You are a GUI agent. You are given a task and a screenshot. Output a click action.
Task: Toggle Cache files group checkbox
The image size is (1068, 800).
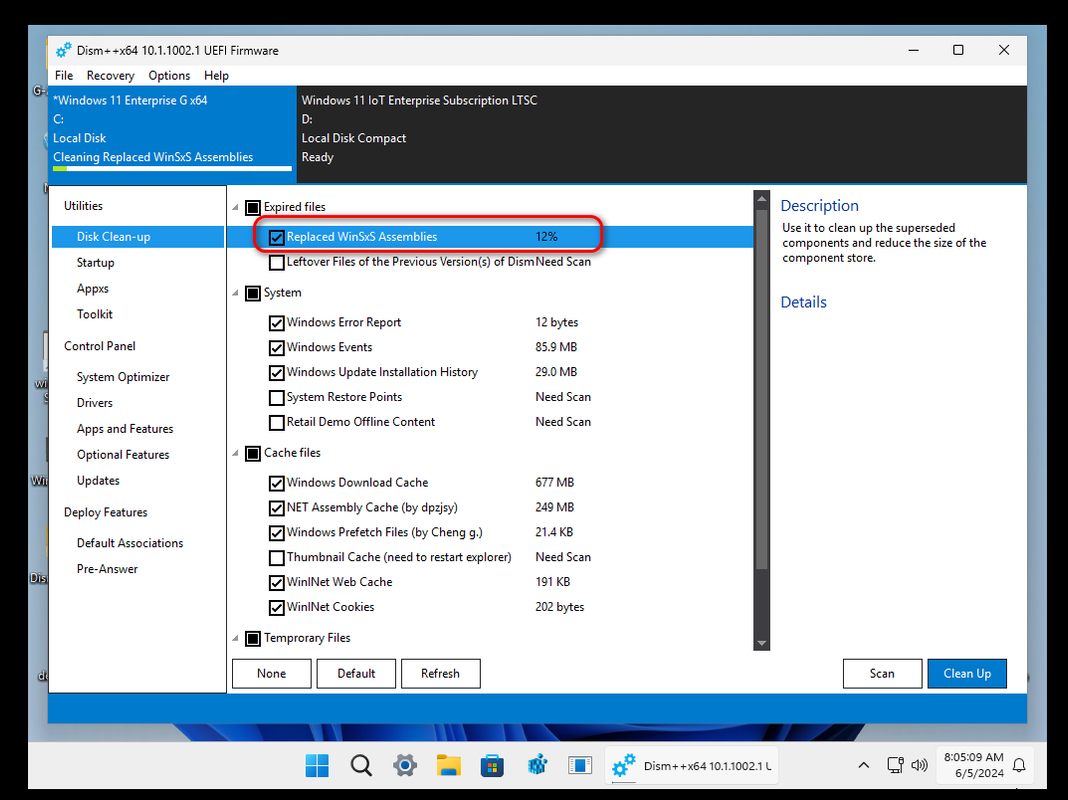click(x=253, y=453)
